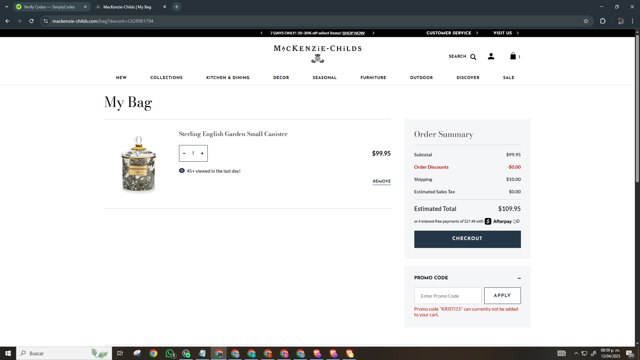Click the canister product thumbnail
The image size is (640, 360).
138,164
